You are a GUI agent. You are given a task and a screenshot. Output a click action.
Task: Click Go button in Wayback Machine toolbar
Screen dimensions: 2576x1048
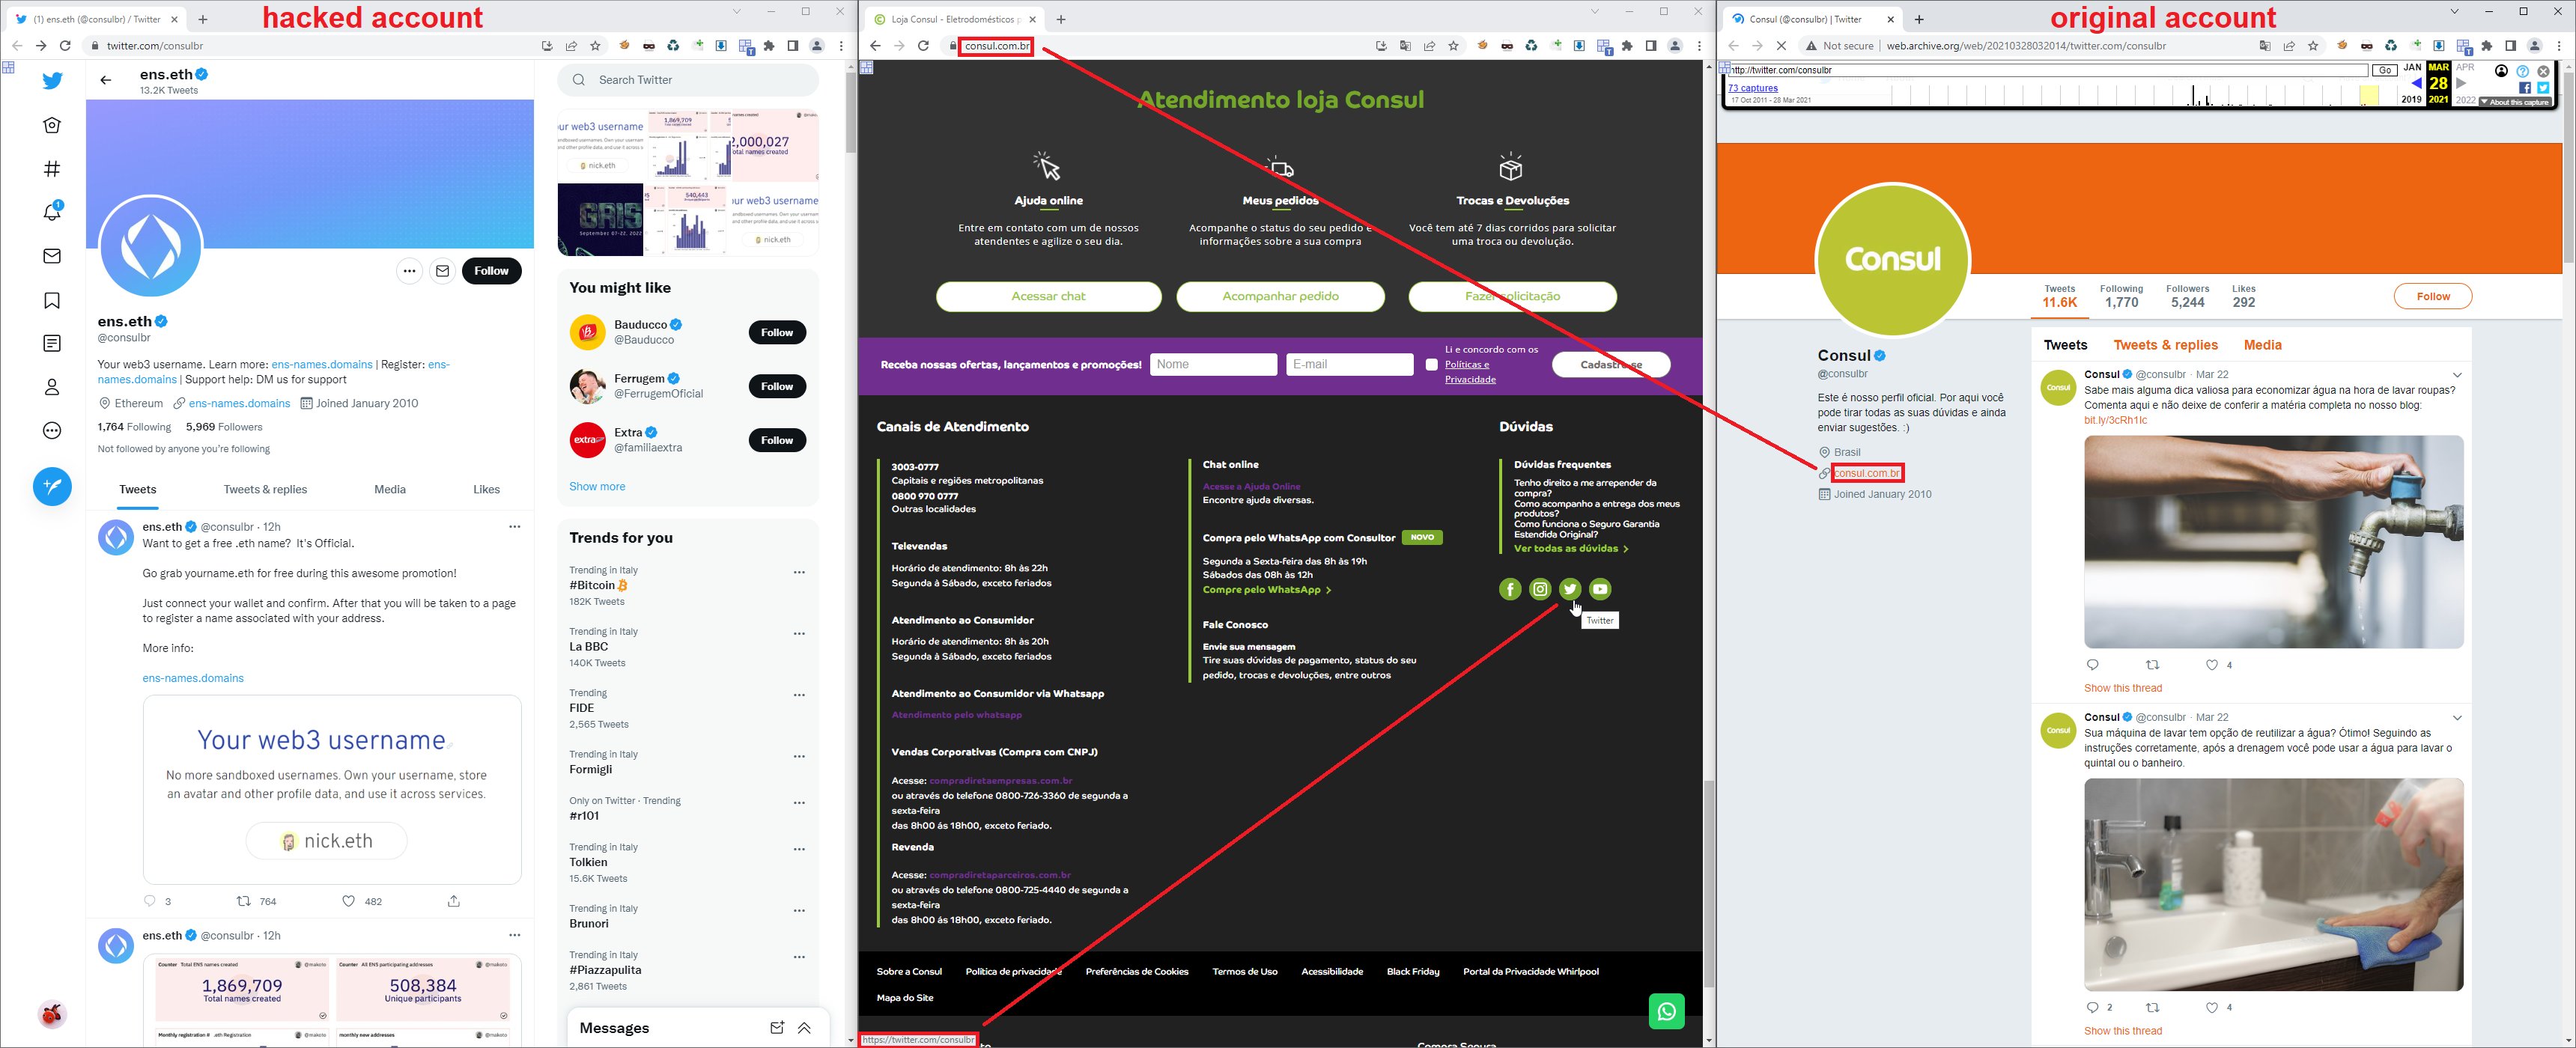[2385, 70]
